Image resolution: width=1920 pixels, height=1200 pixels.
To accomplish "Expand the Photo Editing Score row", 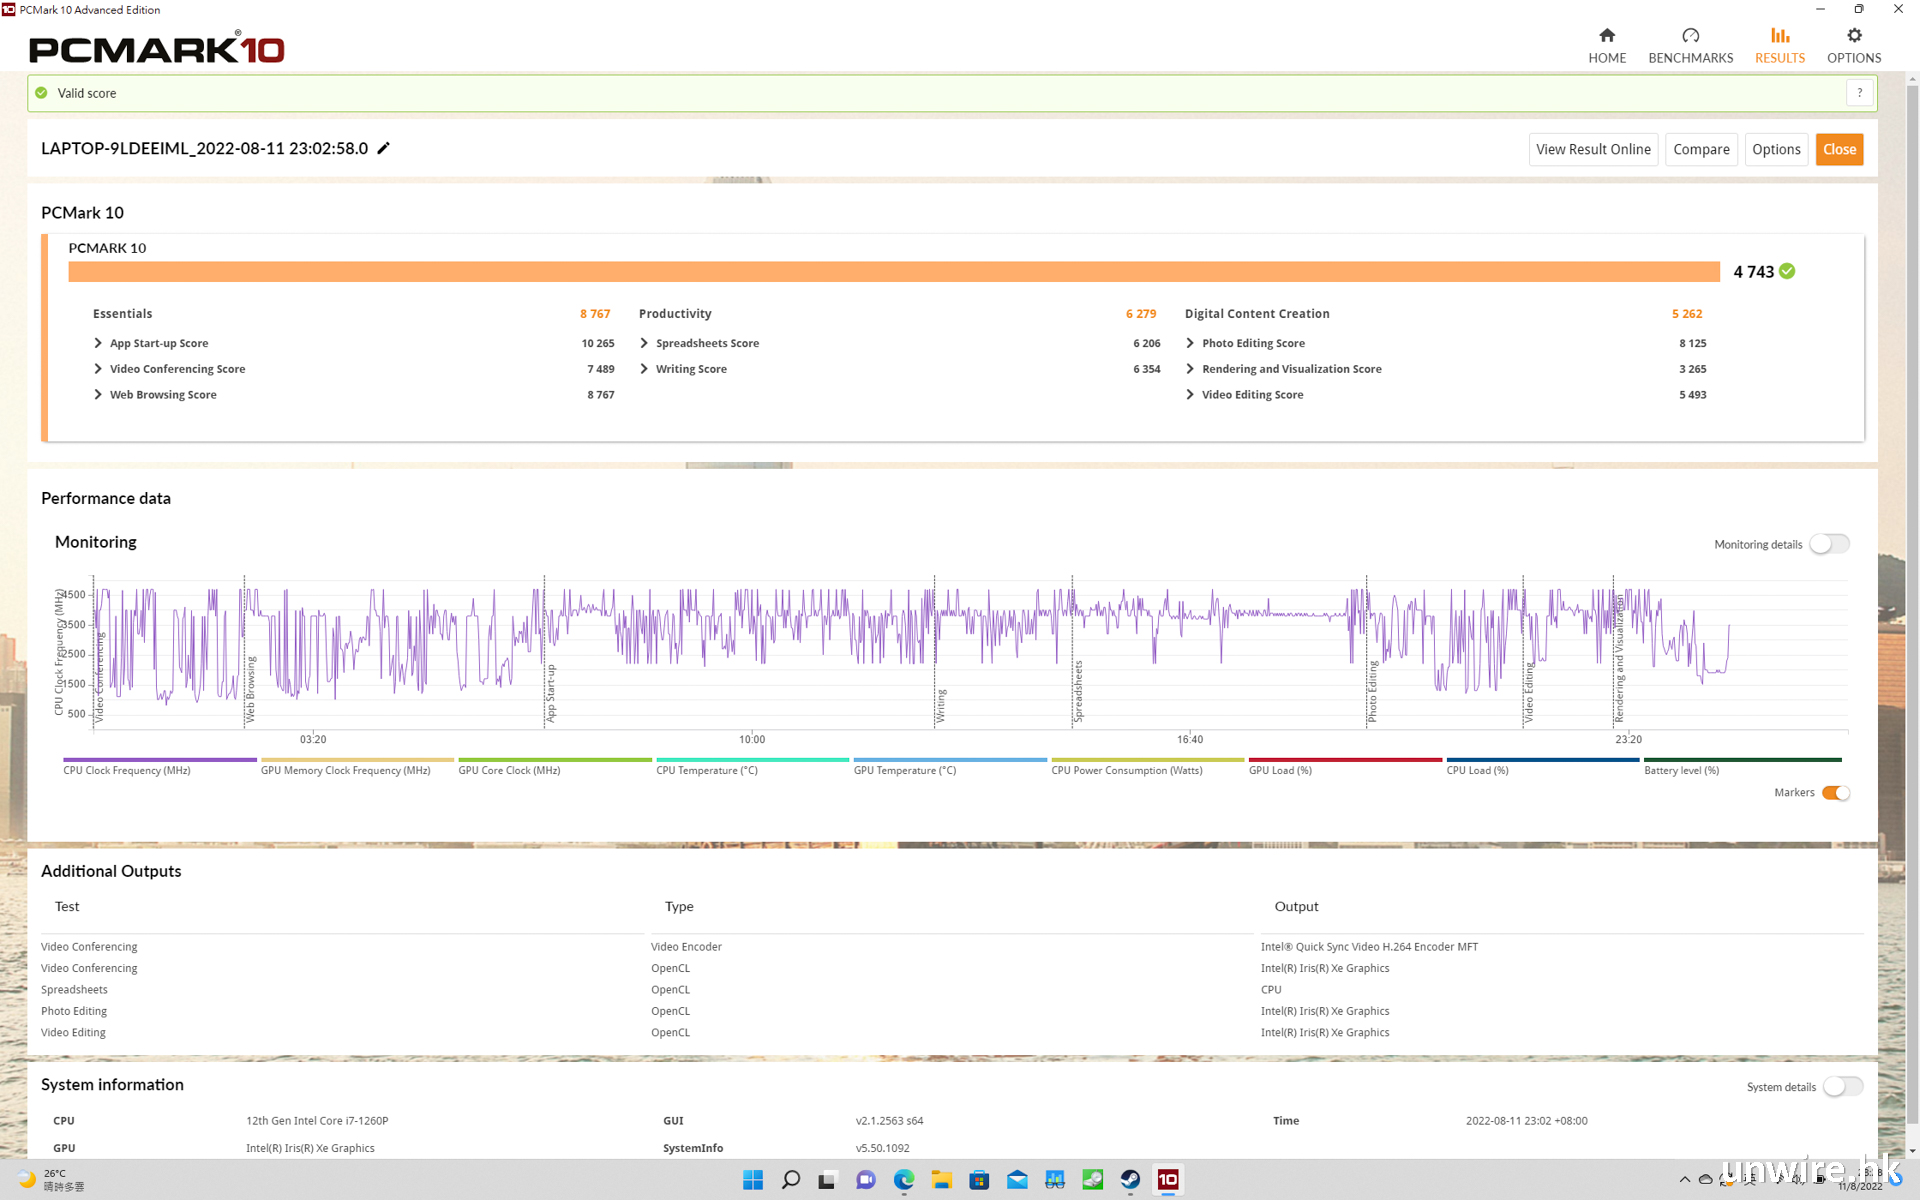I will [1190, 343].
